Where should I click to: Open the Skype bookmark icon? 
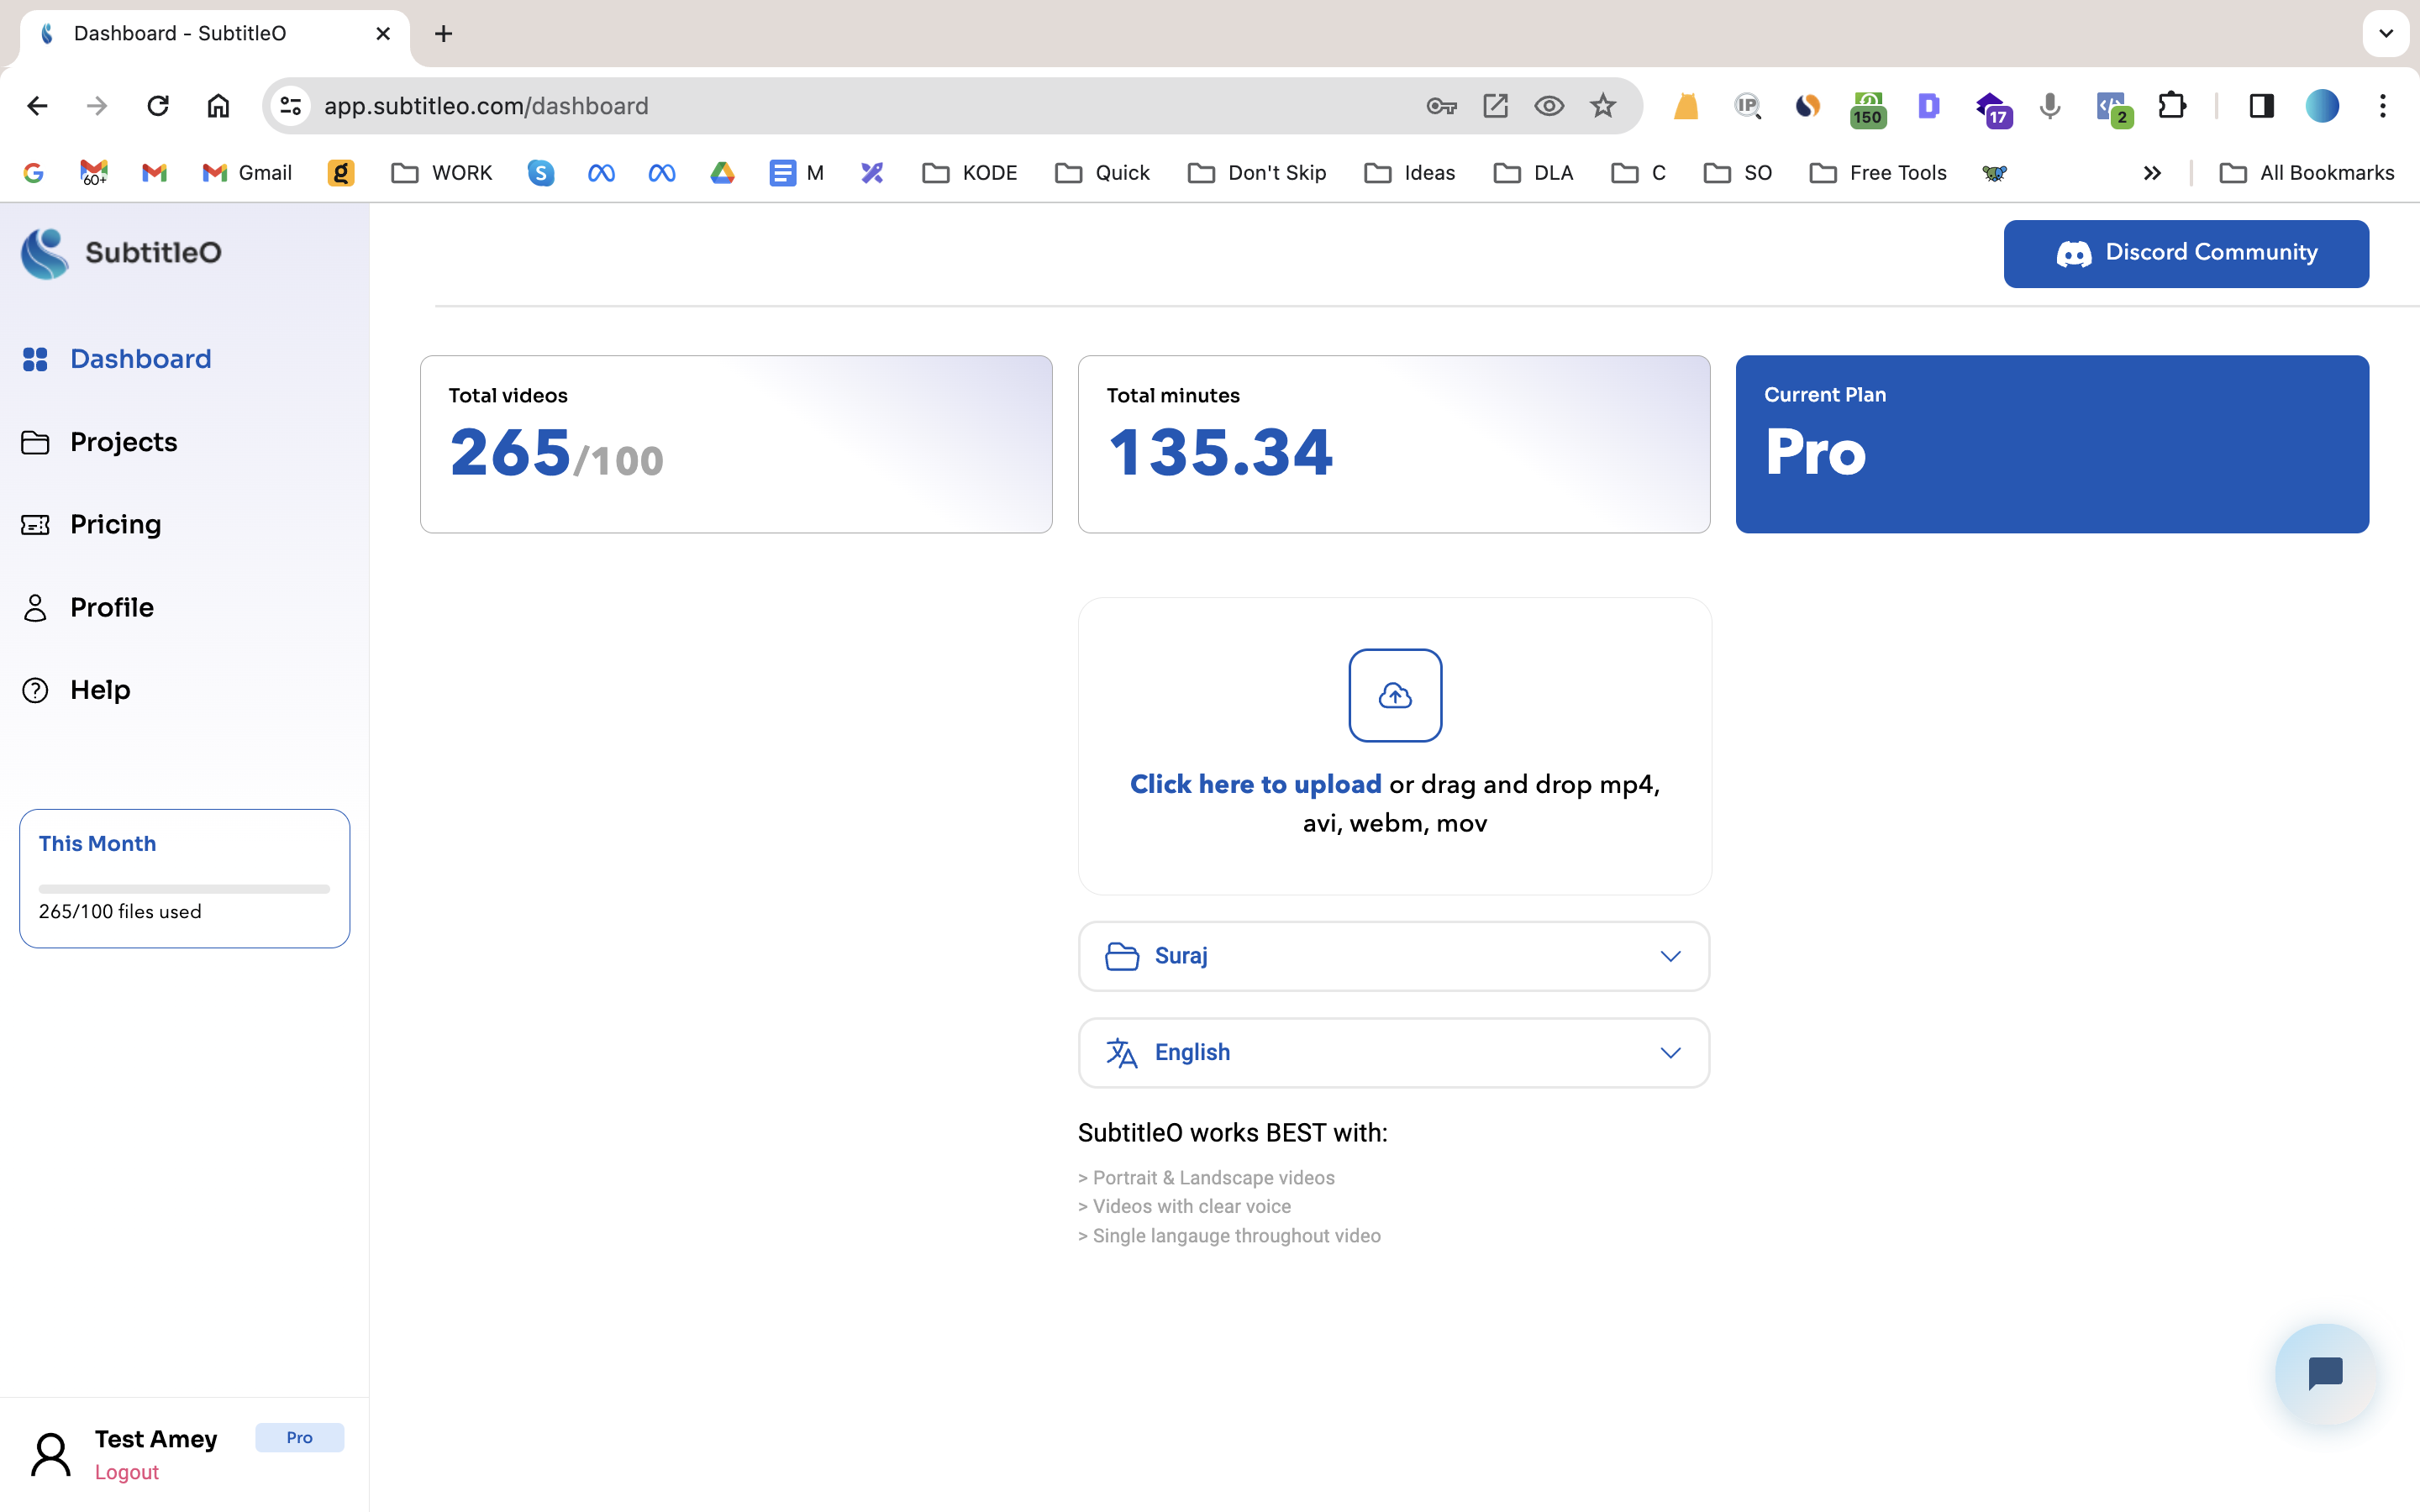point(541,173)
